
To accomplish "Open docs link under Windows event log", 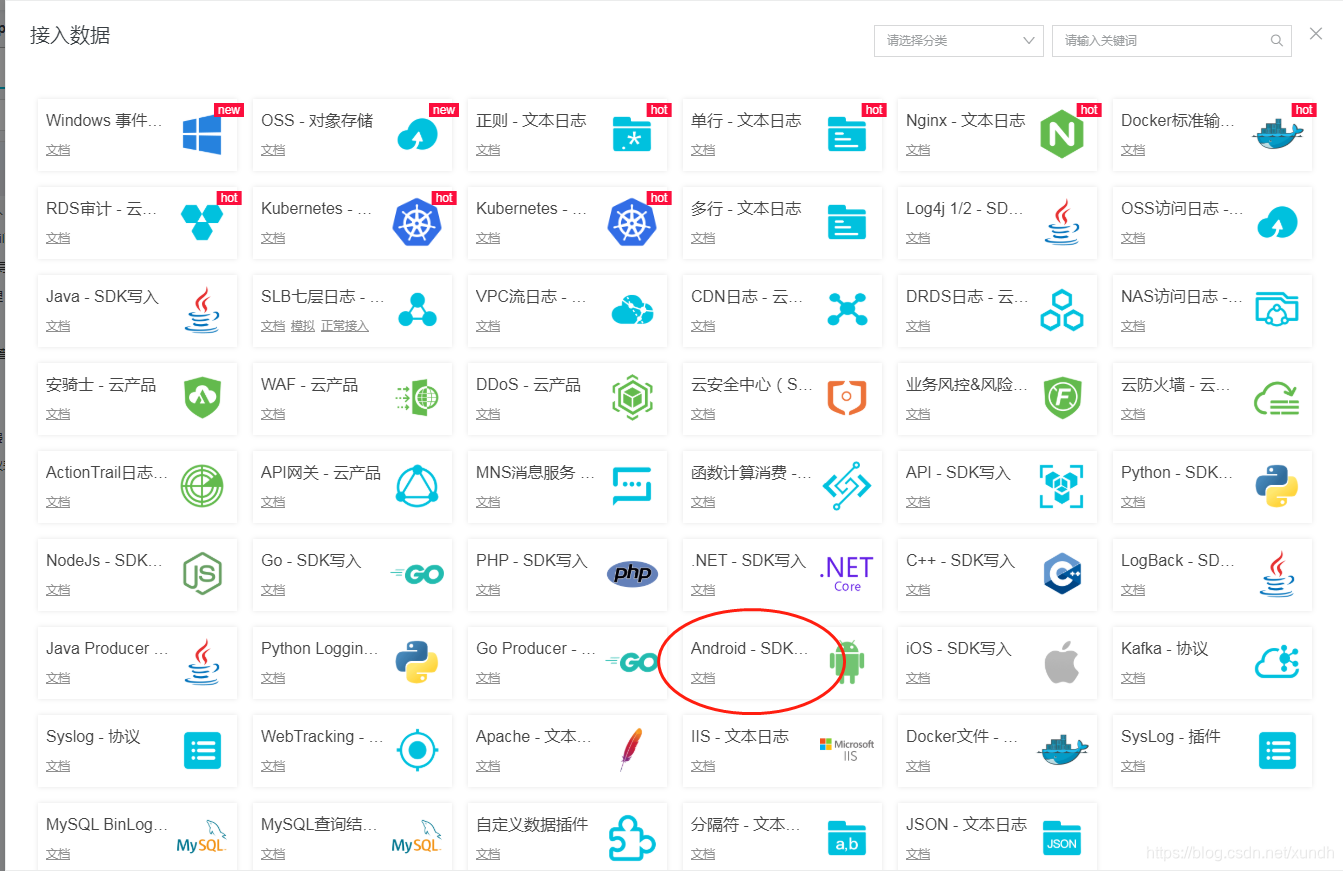I will 58,150.
